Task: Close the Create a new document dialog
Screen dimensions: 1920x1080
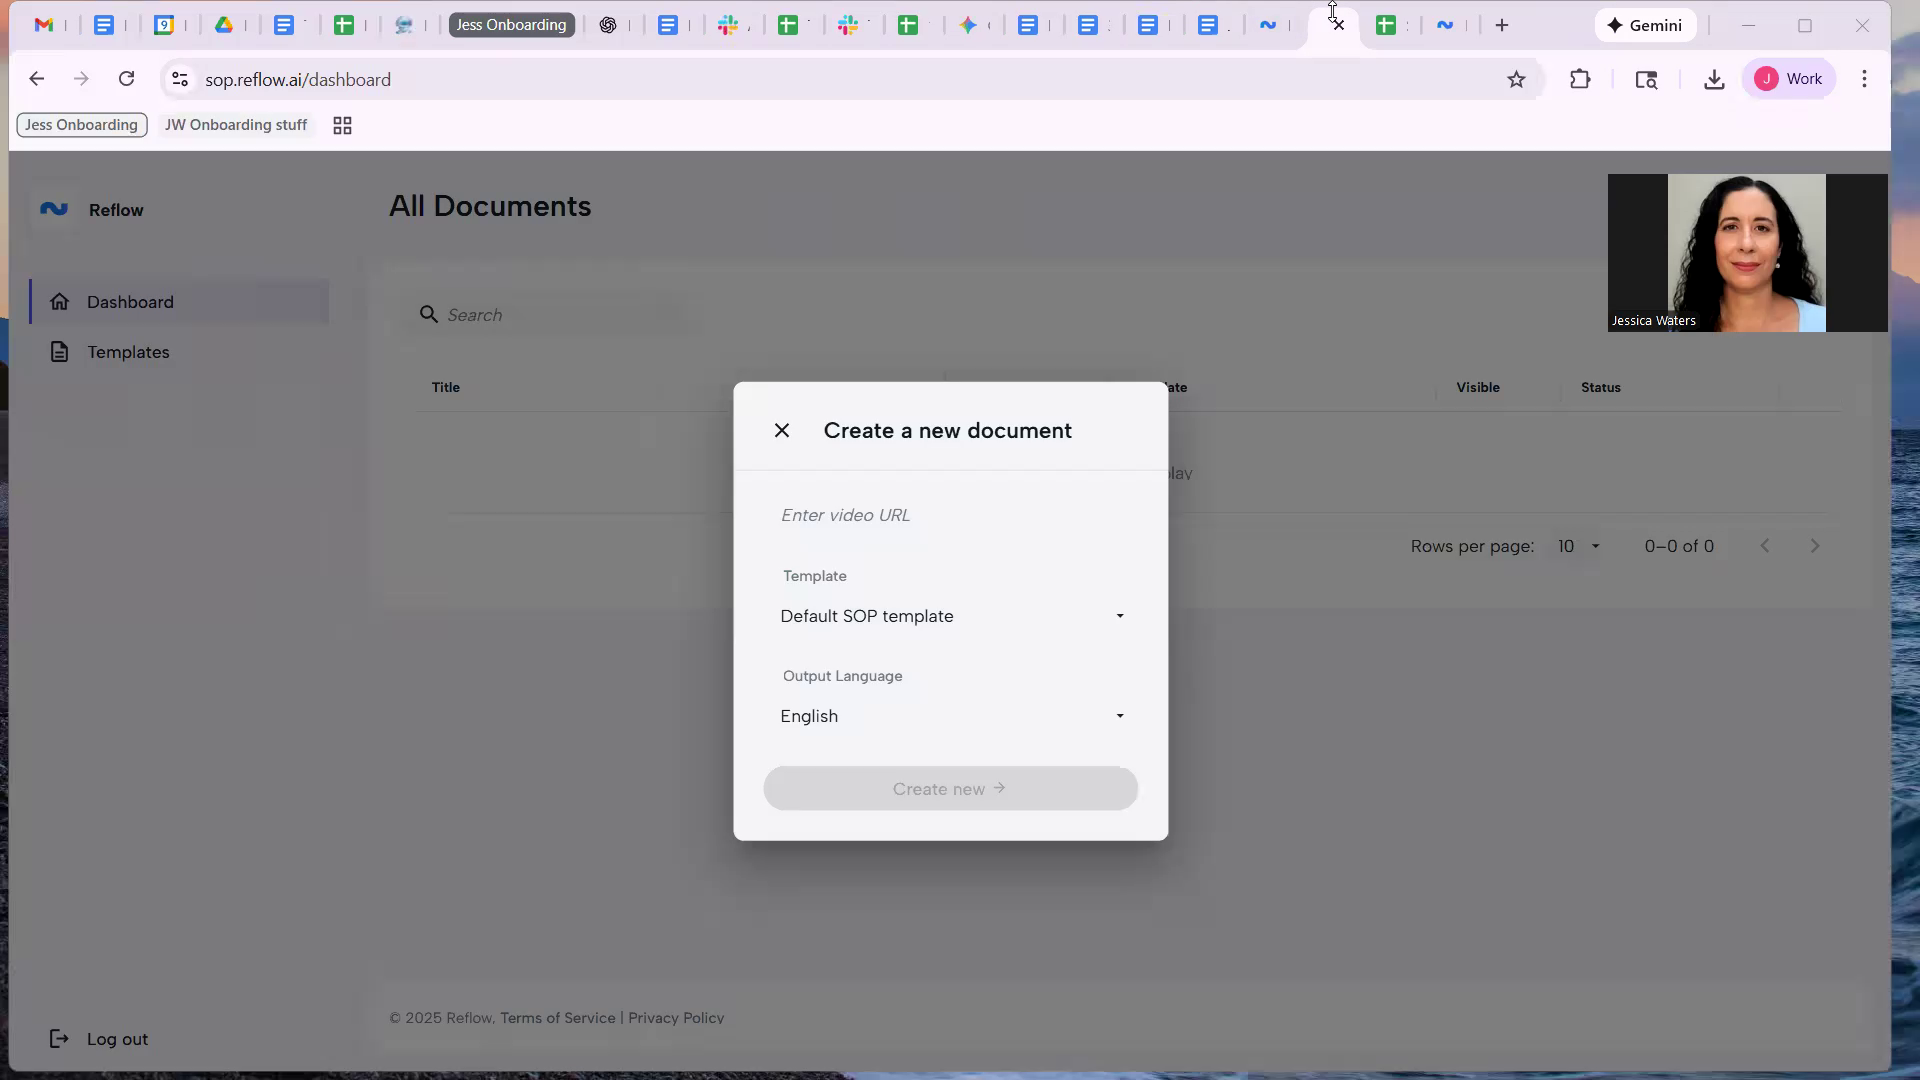Action: pyautogui.click(x=782, y=431)
